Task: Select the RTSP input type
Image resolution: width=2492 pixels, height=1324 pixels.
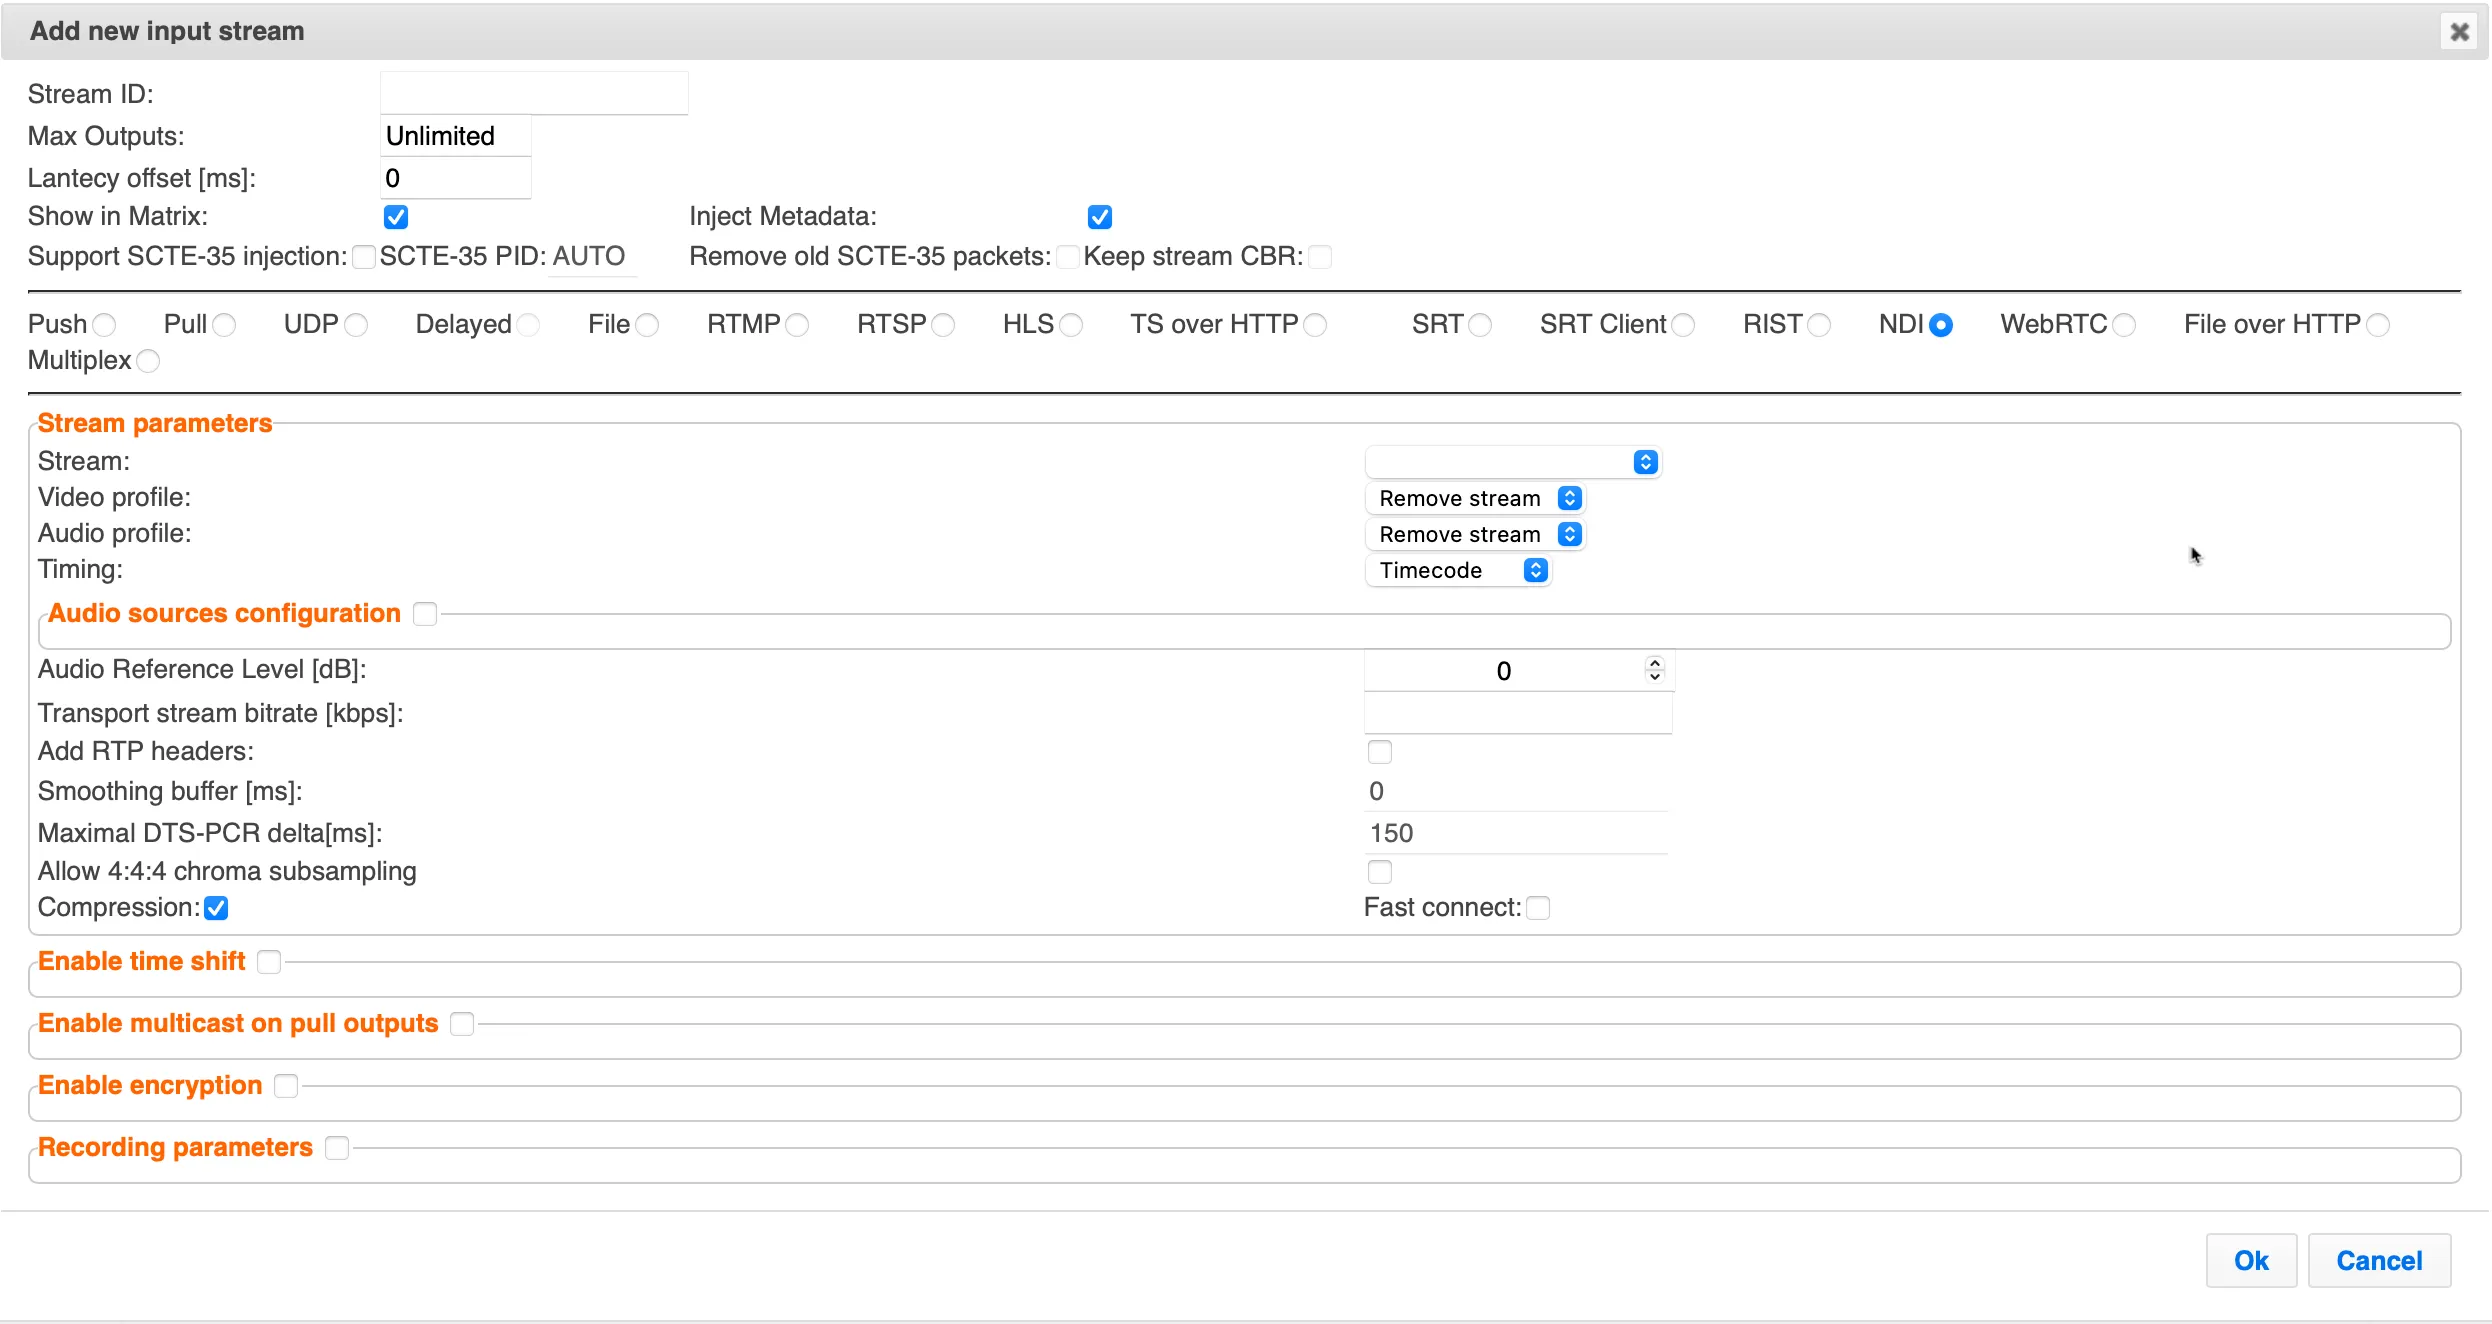Action: click(x=943, y=325)
